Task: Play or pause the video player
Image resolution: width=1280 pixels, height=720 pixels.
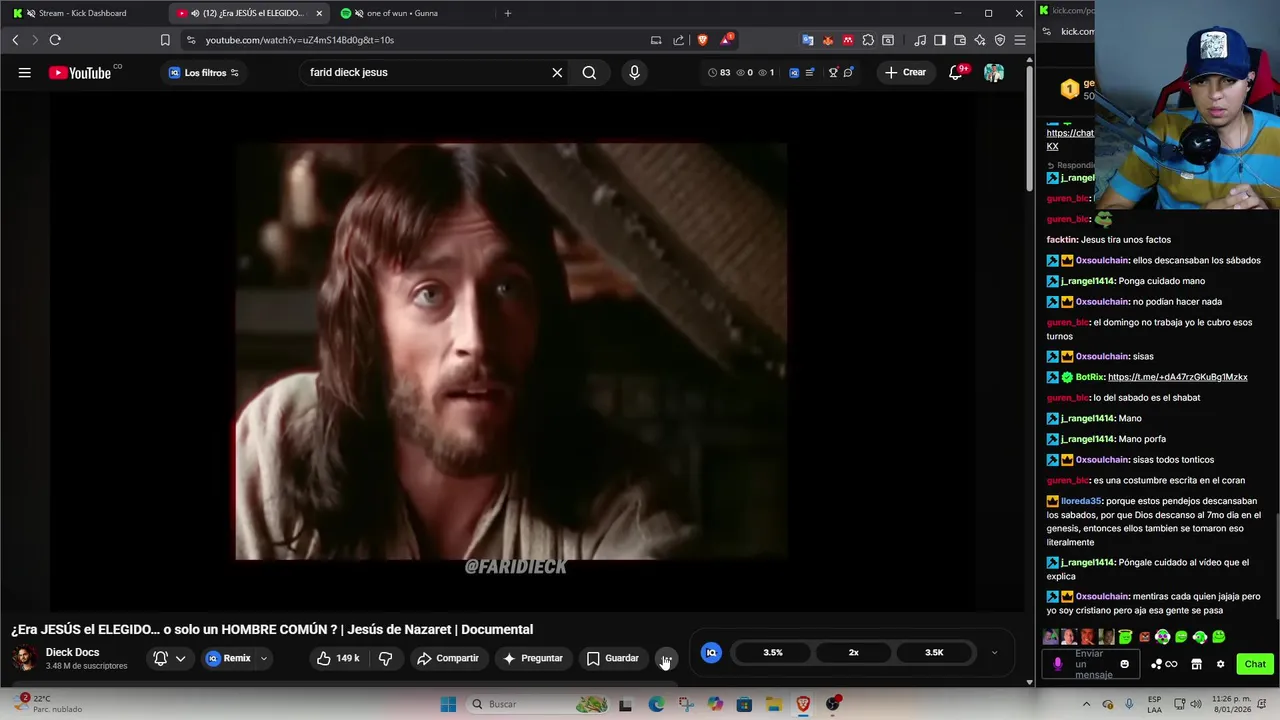Action: pyautogui.click(x=511, y=350)
